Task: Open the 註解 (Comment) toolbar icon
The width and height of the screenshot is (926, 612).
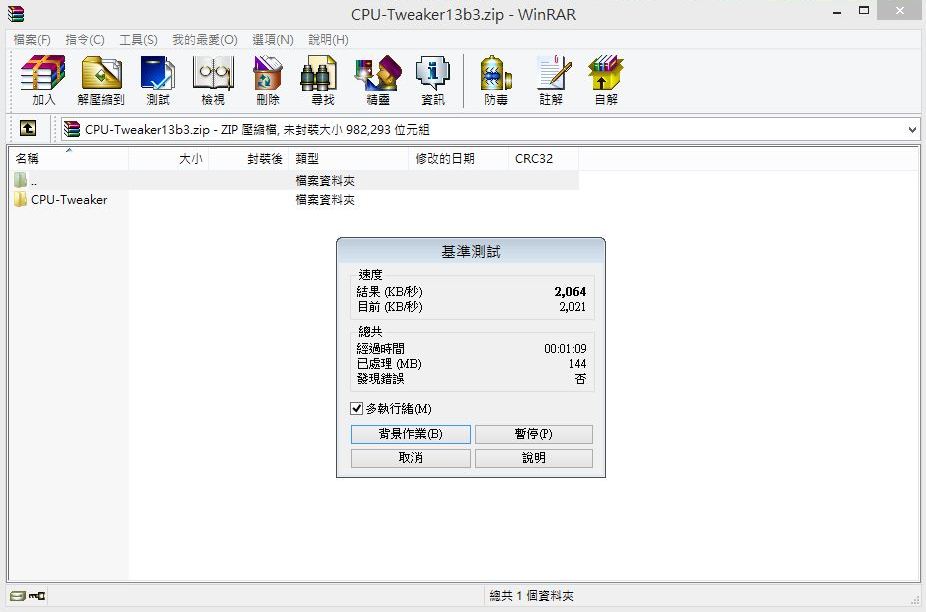Action: pyautogui.click(x=551, y=80)
